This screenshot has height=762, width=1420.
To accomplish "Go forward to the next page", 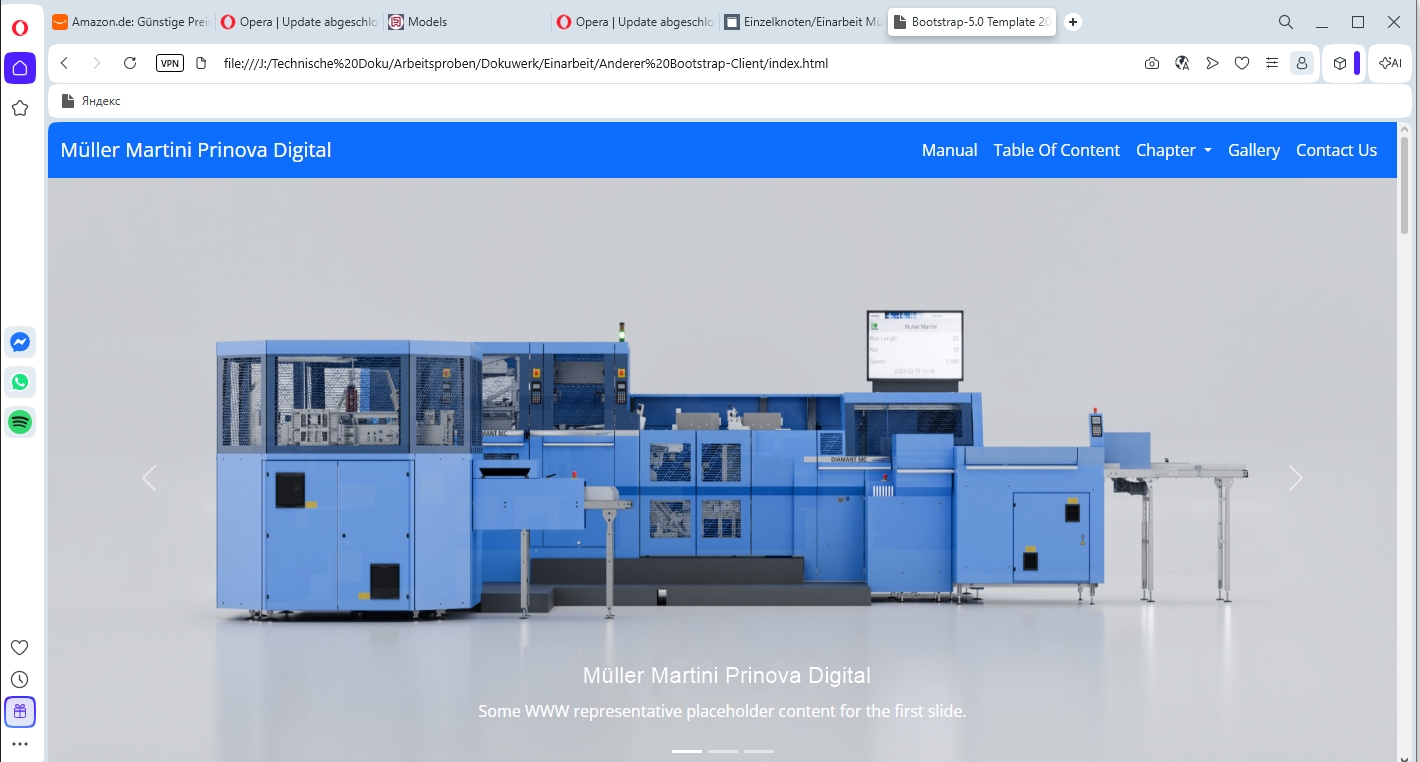I will [x=97, y=63].
